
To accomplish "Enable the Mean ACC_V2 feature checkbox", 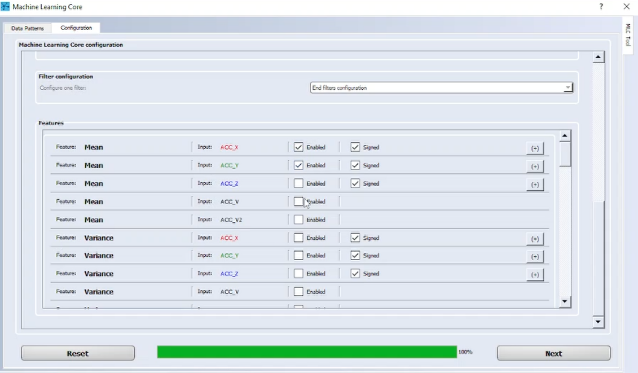I will pyautogui.click(x=299, y=220).
